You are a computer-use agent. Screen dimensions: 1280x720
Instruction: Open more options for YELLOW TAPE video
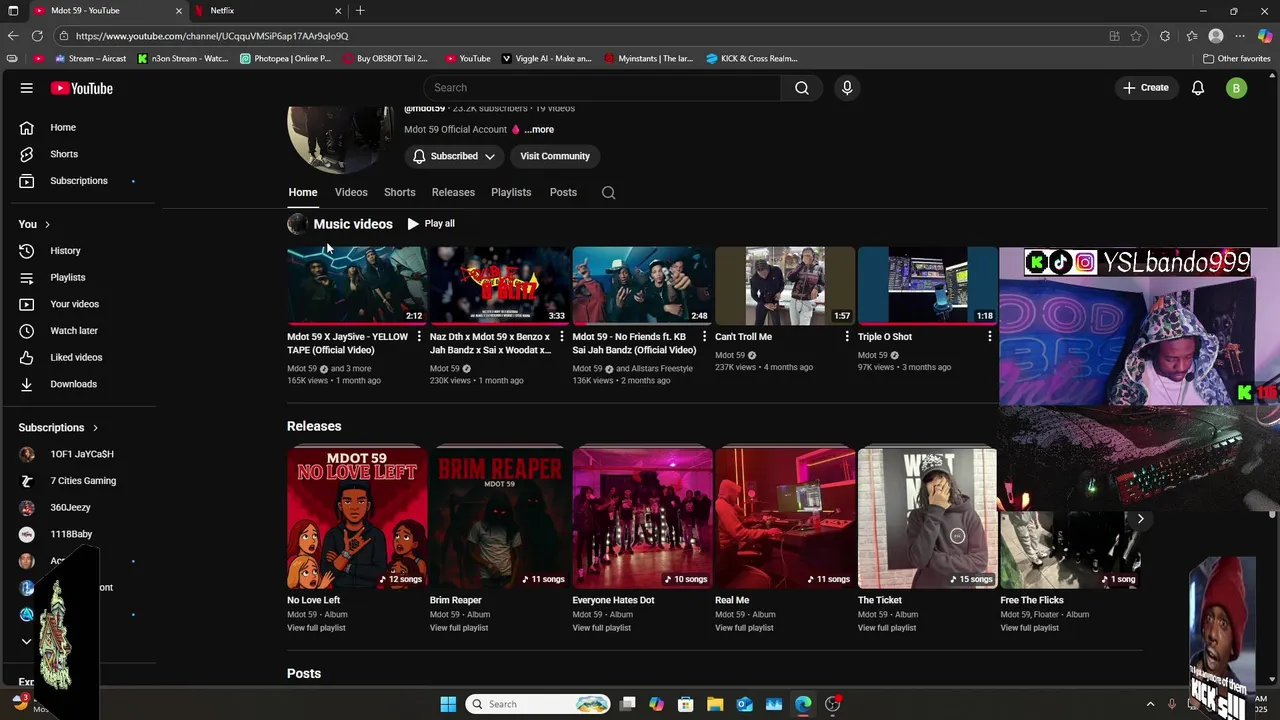(x=419, y=337)
